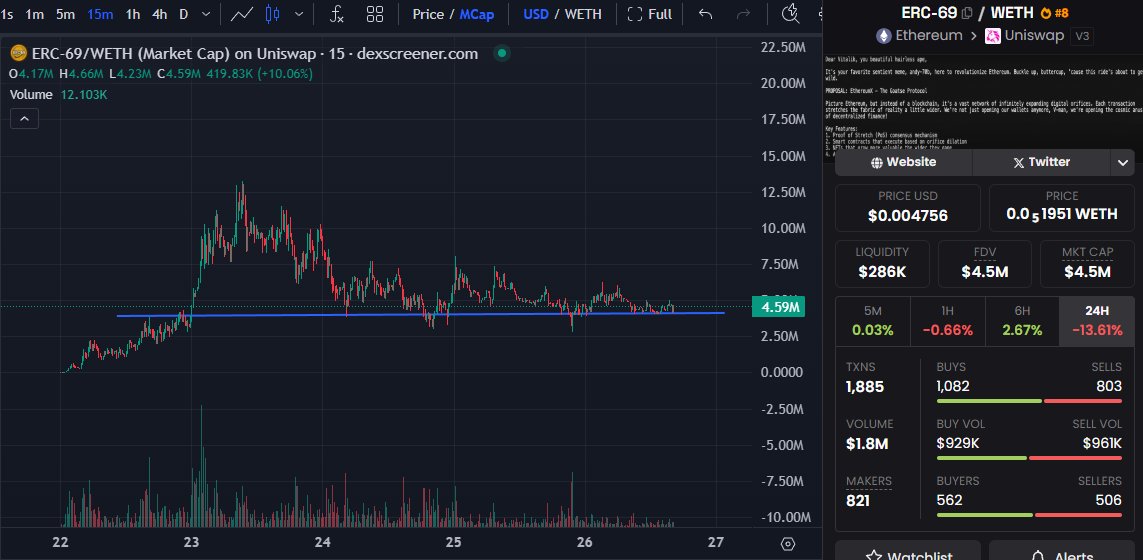
Task: Select the candlestick chart style
Action: (x=273, y=14)
